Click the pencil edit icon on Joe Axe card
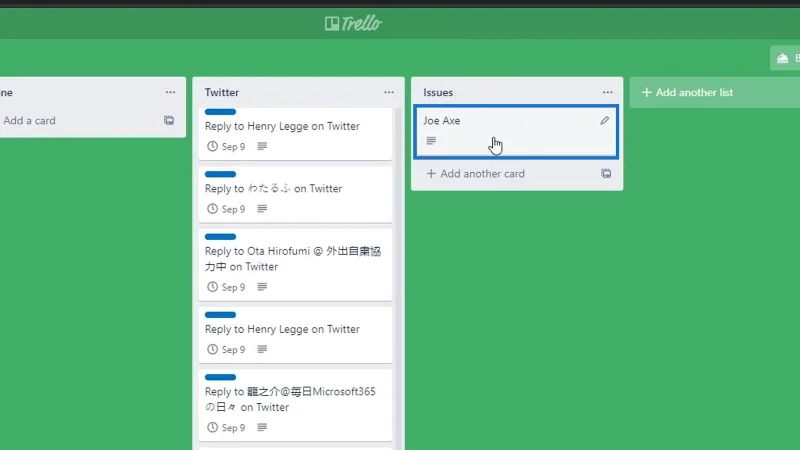 point(605,120)
